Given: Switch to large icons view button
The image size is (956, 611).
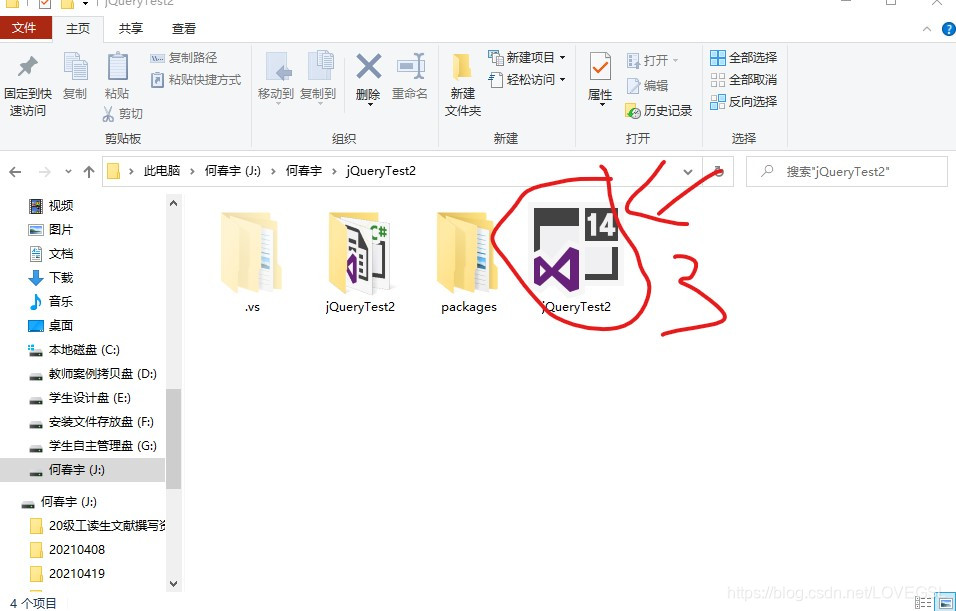Looking at the screenshot, I should tap(944, 603).
